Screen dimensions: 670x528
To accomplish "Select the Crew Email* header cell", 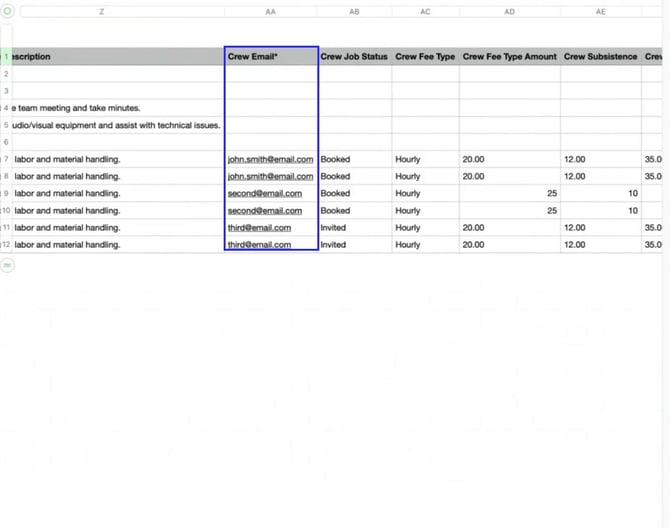I will click(271, 57).
